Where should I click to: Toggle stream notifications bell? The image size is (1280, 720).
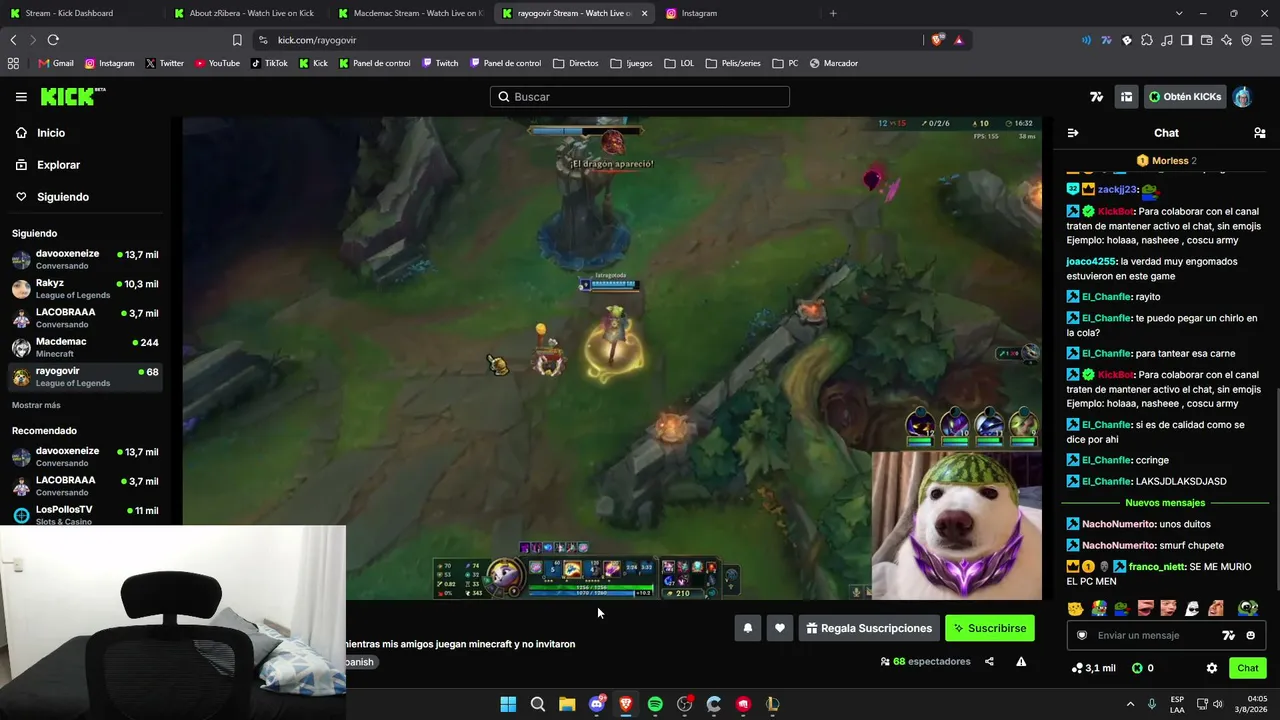(747, 628)
